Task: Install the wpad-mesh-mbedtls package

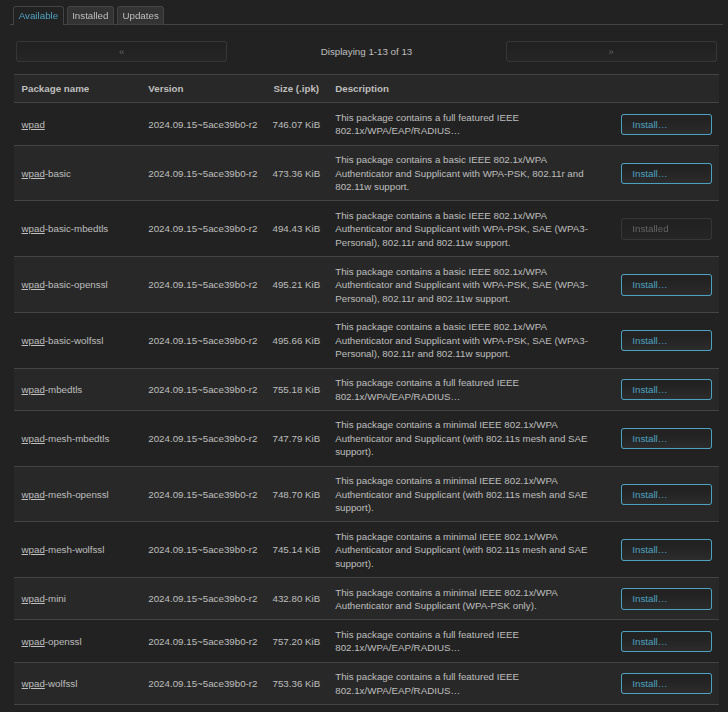Action: click(666, 439)
